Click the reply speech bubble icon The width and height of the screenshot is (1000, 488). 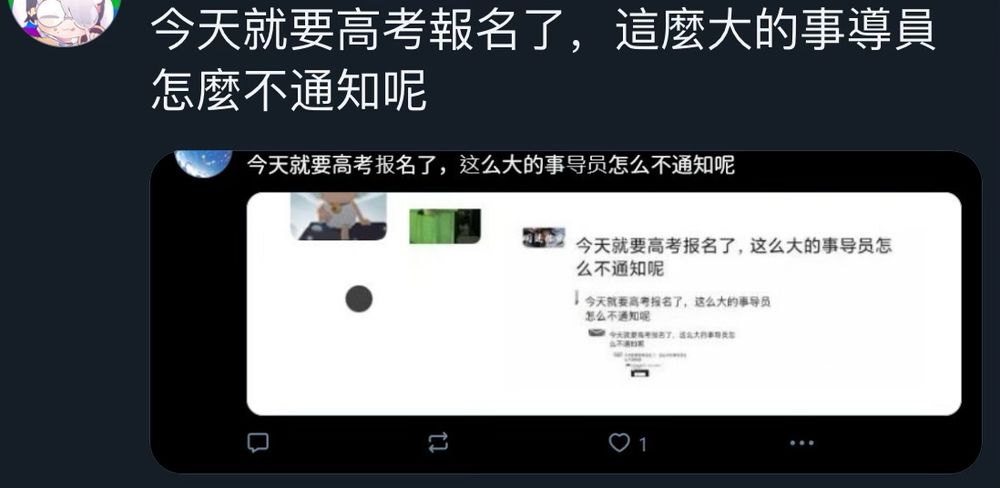tap(258, 442)
